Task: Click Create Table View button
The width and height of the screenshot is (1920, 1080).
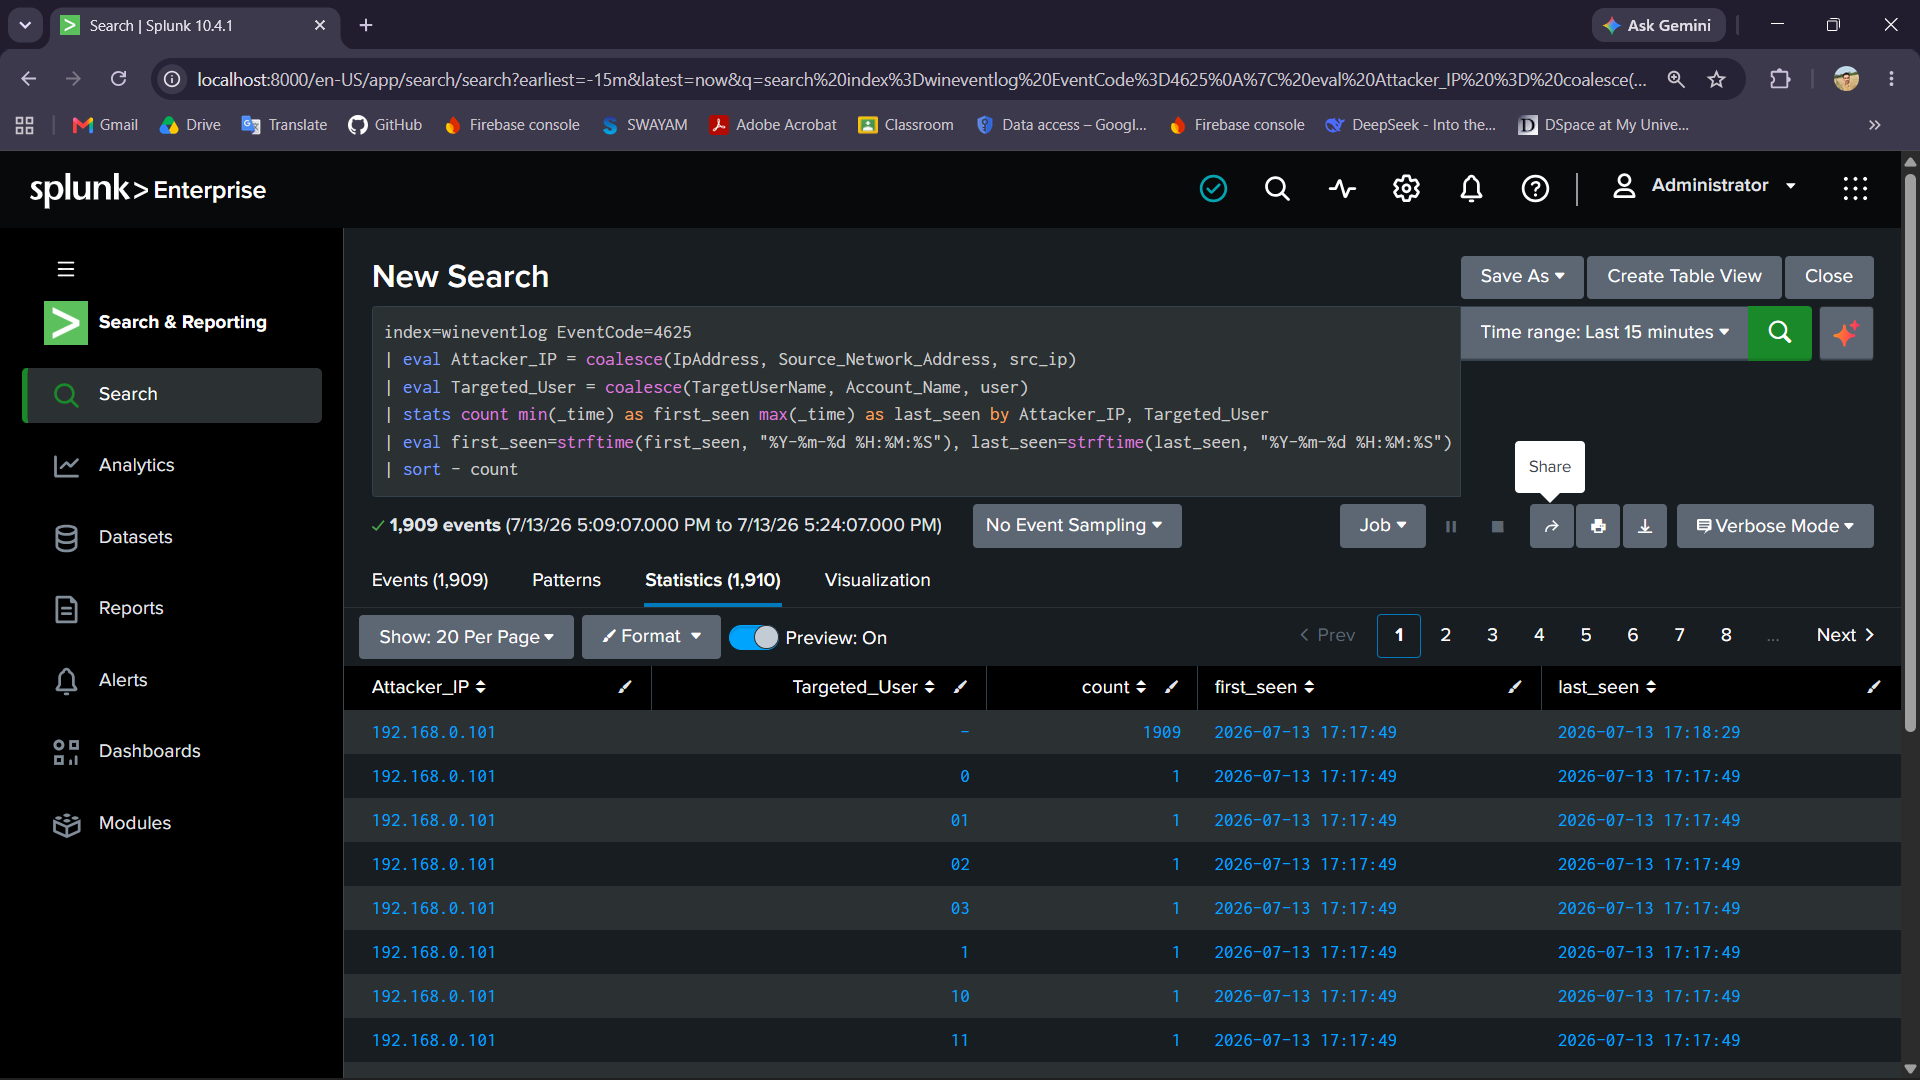Action: (1684, 277)
